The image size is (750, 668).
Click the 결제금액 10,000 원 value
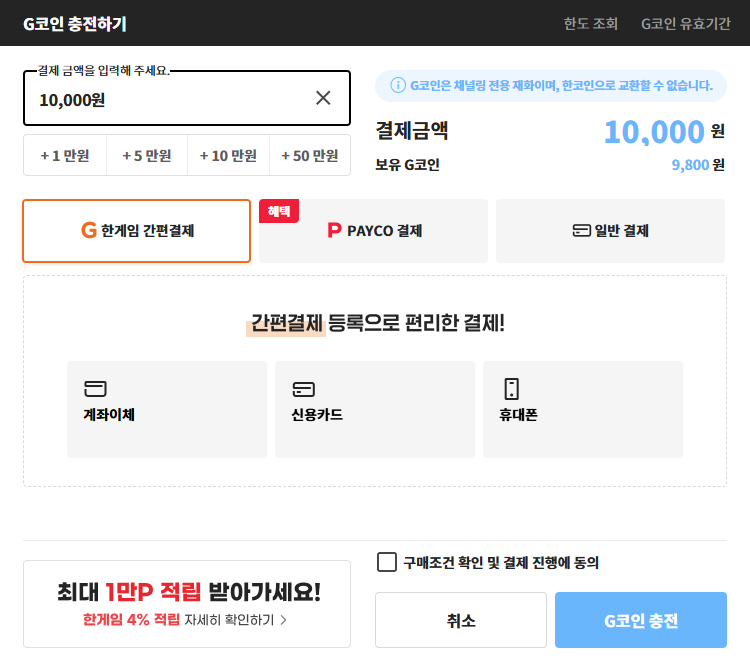[664, 132]
